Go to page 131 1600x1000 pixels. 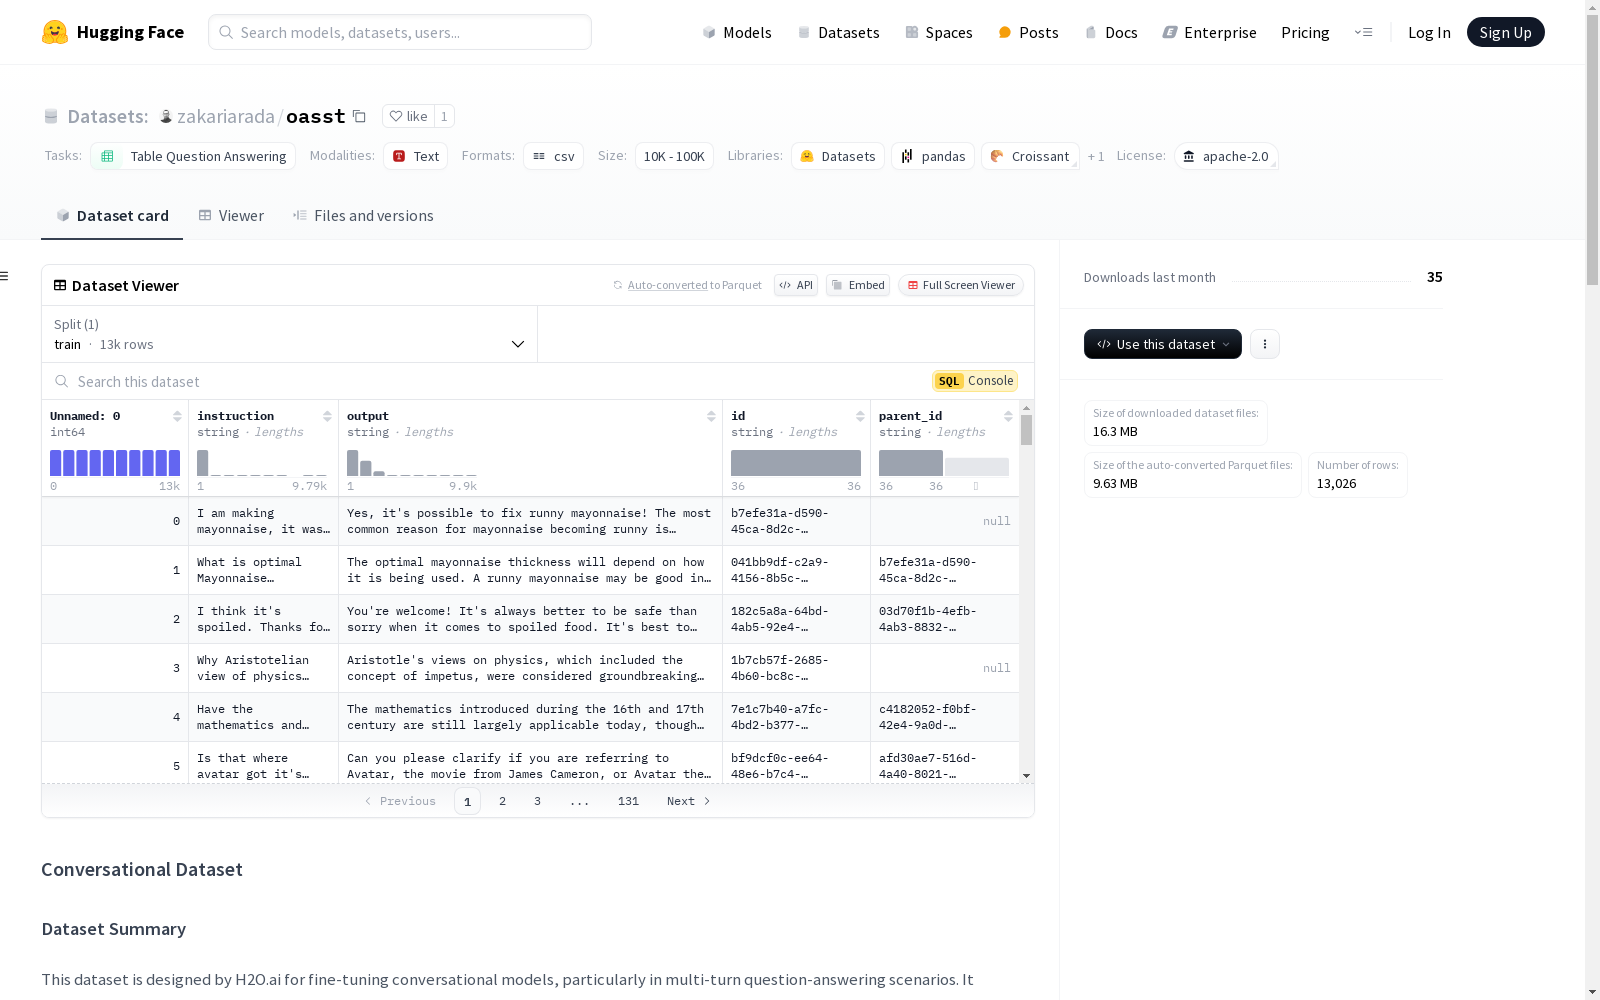point(628,801)
